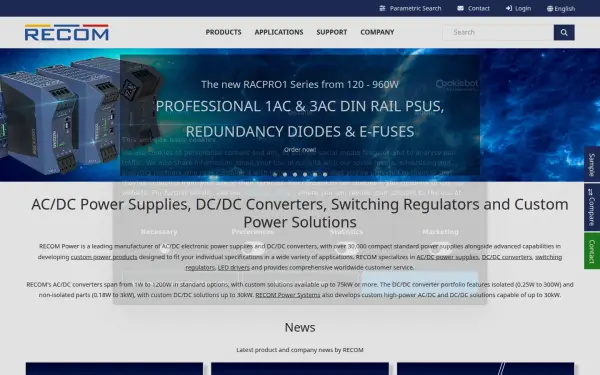Viewport: 600px width, 375px height.
Task: Follow the 'custom power products' link
Action: pos(104,257)
